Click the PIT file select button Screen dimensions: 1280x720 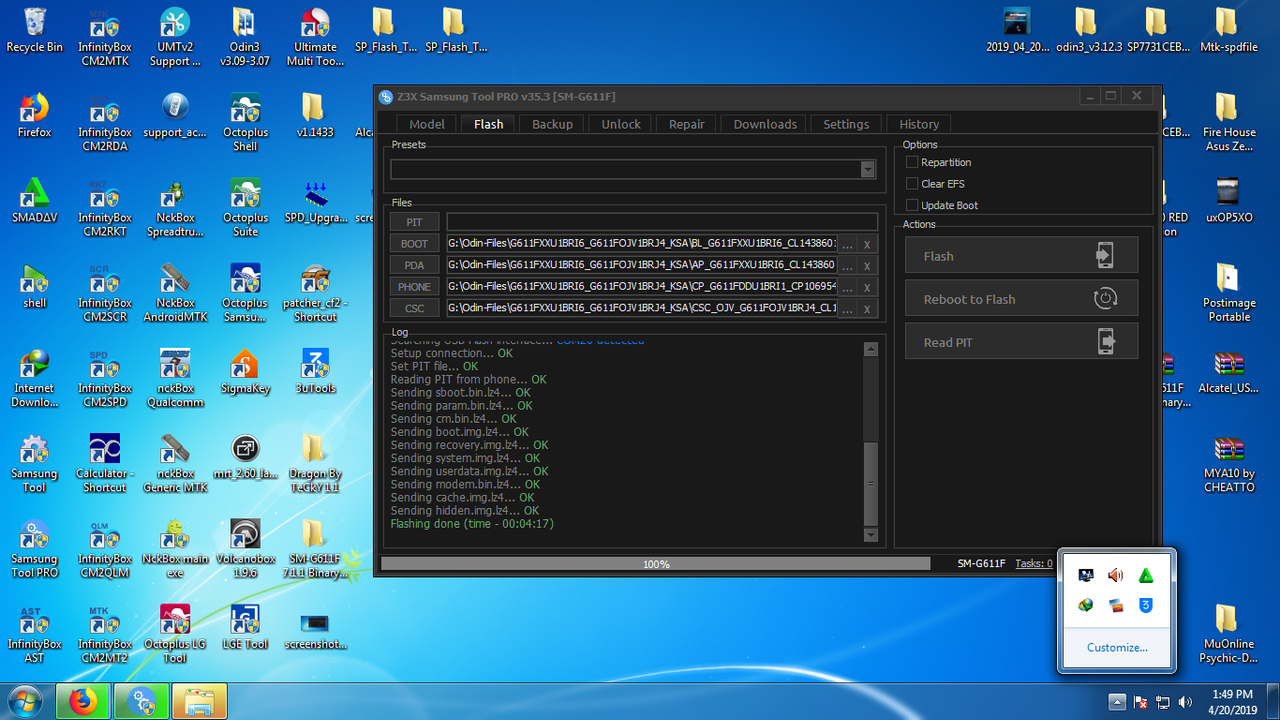point(414,222)
